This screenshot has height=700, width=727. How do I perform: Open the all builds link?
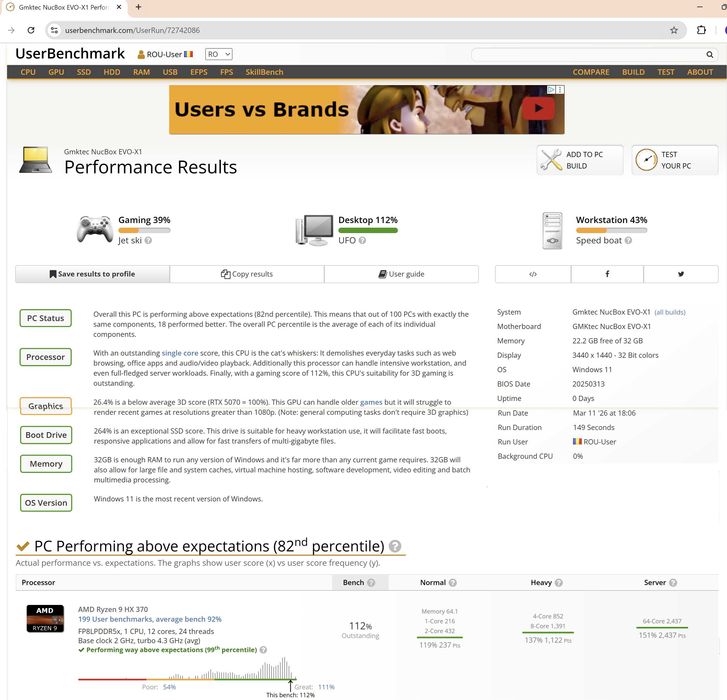point(670,312)
